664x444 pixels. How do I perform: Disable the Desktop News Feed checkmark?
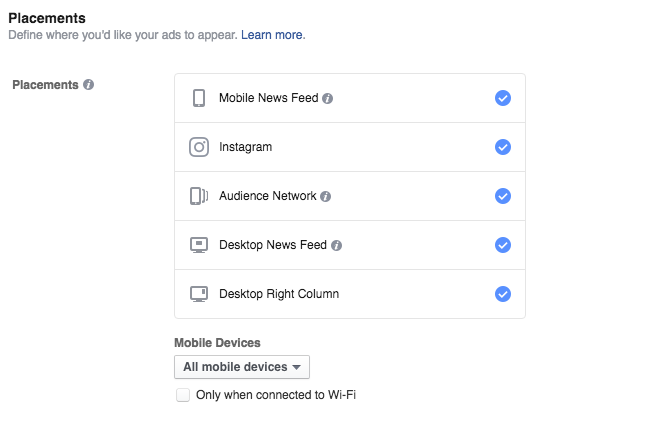tap(503, 245)
